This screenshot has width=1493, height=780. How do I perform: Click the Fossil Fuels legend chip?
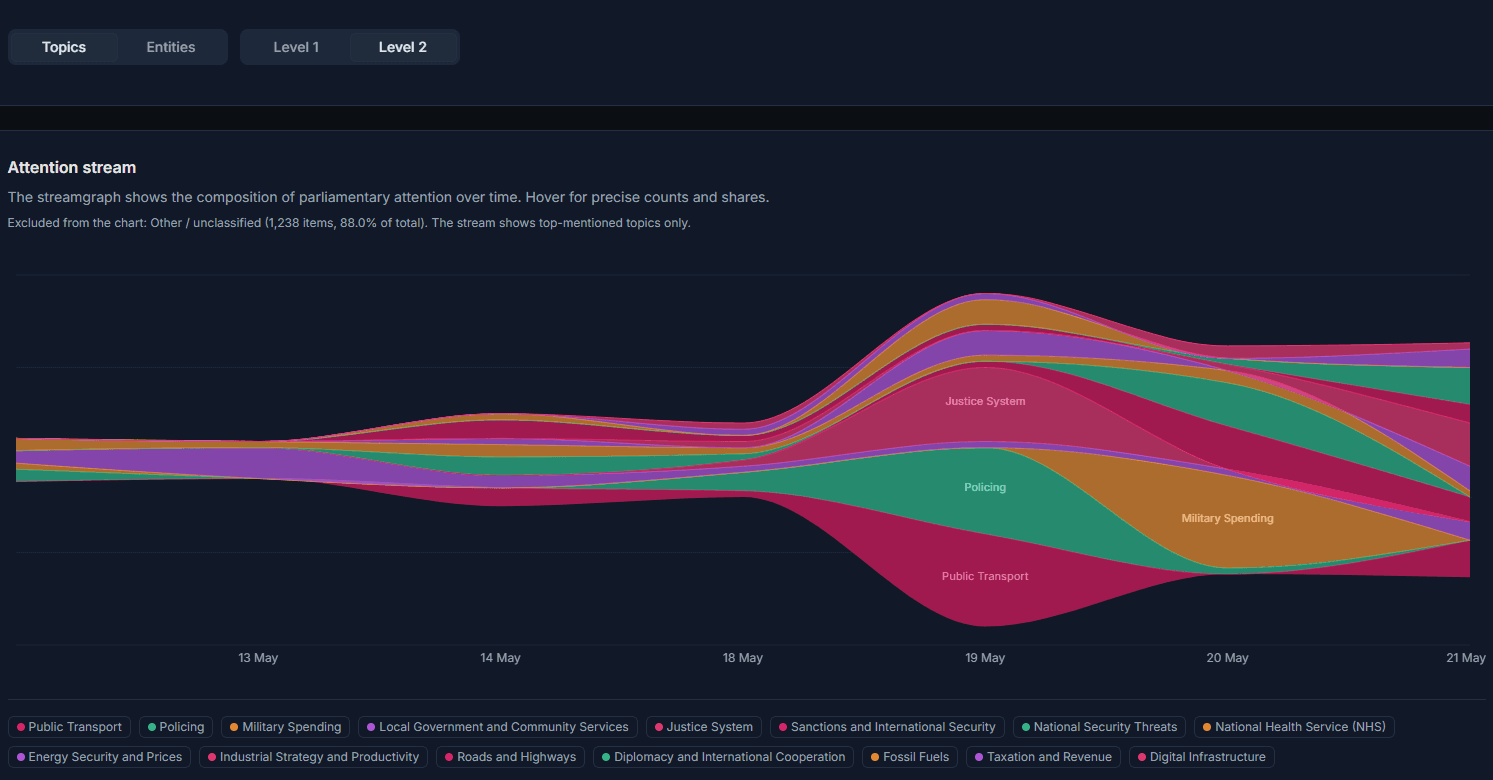(910, 757)
